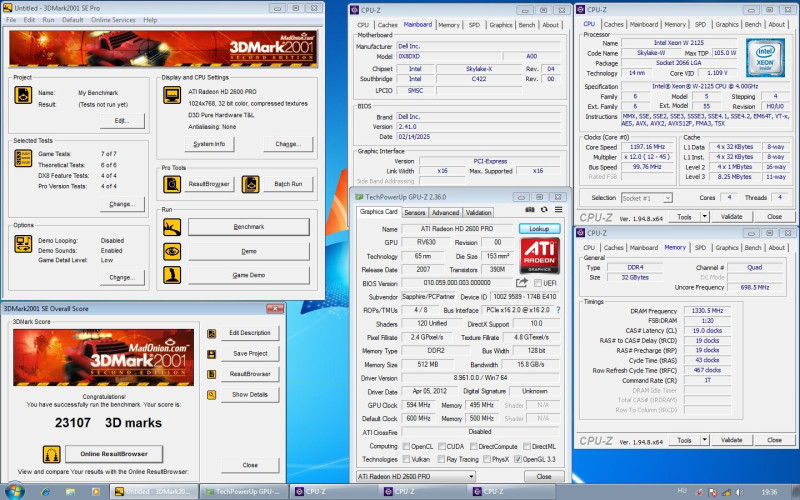The image size is (800, 500).
Task: Toggle the Vulkan technologies checkbox
Action: [x=408, y=459]
